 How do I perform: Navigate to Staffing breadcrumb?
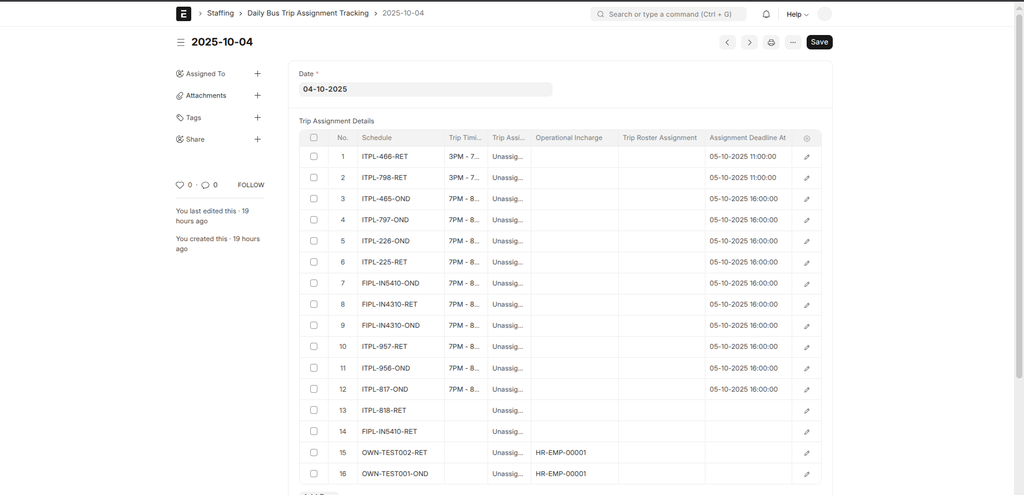(x=220, y=14)
